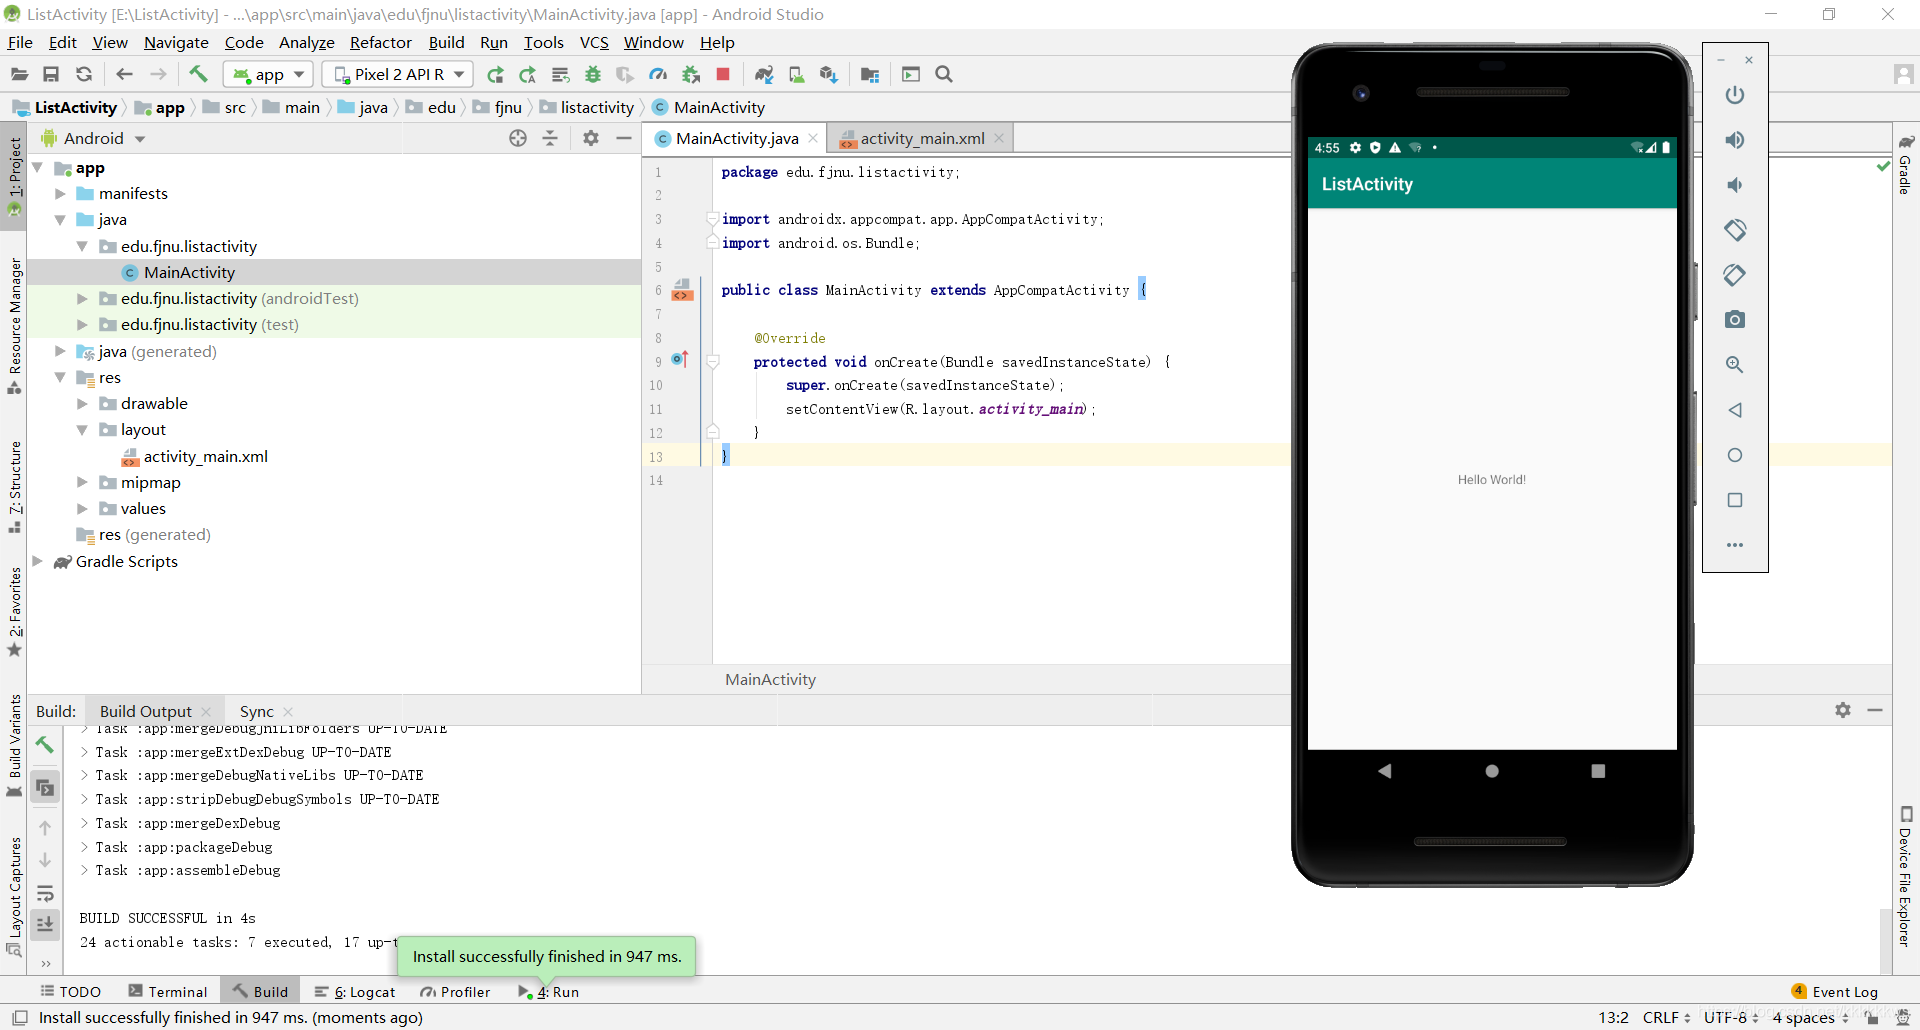Go back with the left arrow icon
This screenshot has width=1920, height=1030.
(x=124, y=75)
